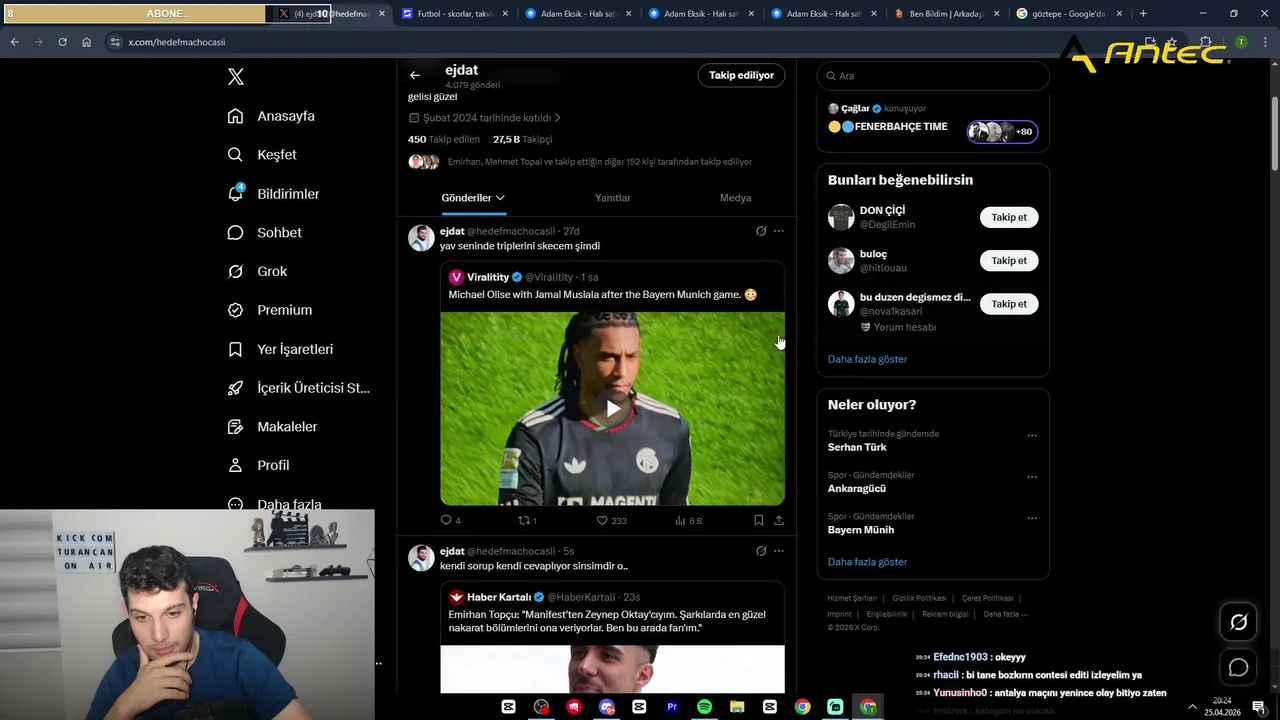The height and width of the screenshot is (720, 1280).
Task: Open floating messages button
Action: (x=1238, y=667)
